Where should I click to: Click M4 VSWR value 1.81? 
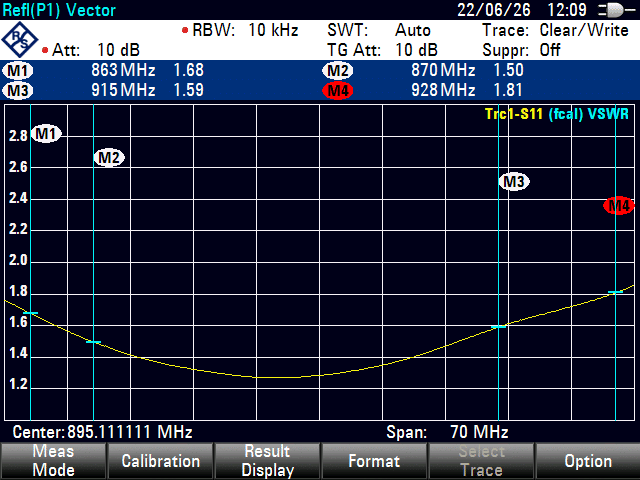click(x=509, y=90)
